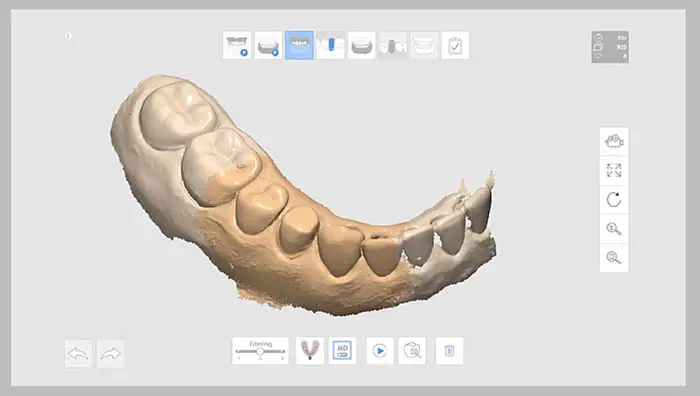Click the Filtering level slider
This screenshot has height=396, width=700.
[x=260, y=351]
